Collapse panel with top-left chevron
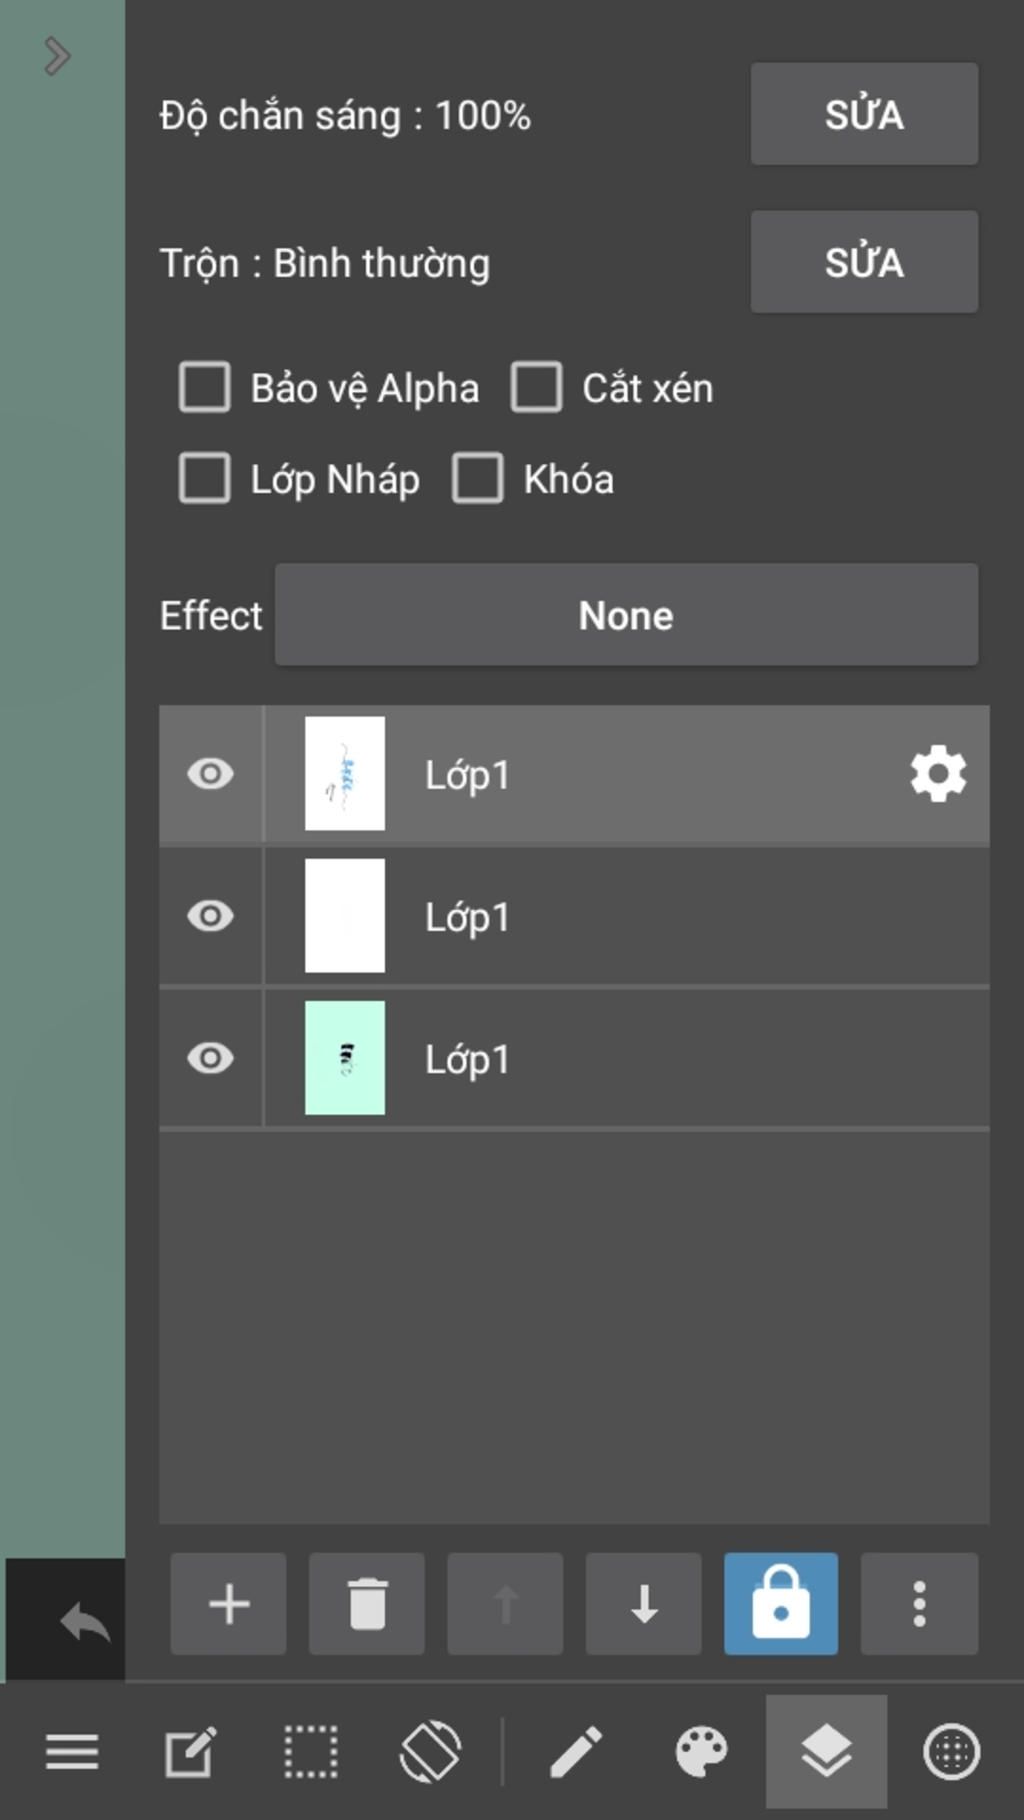The height and width of the screenshot is (1820, 1024). click(56, 56)
